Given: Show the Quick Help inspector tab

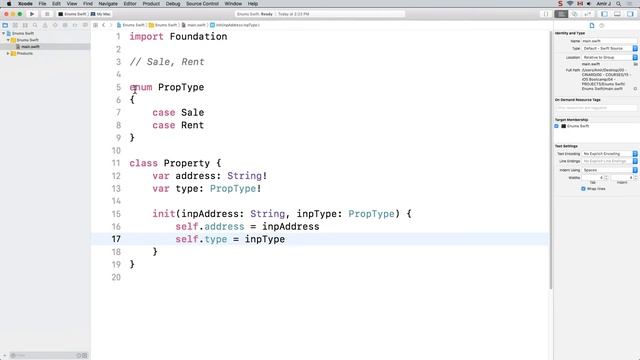Looking at the screenshot, I should coord(602,25).
